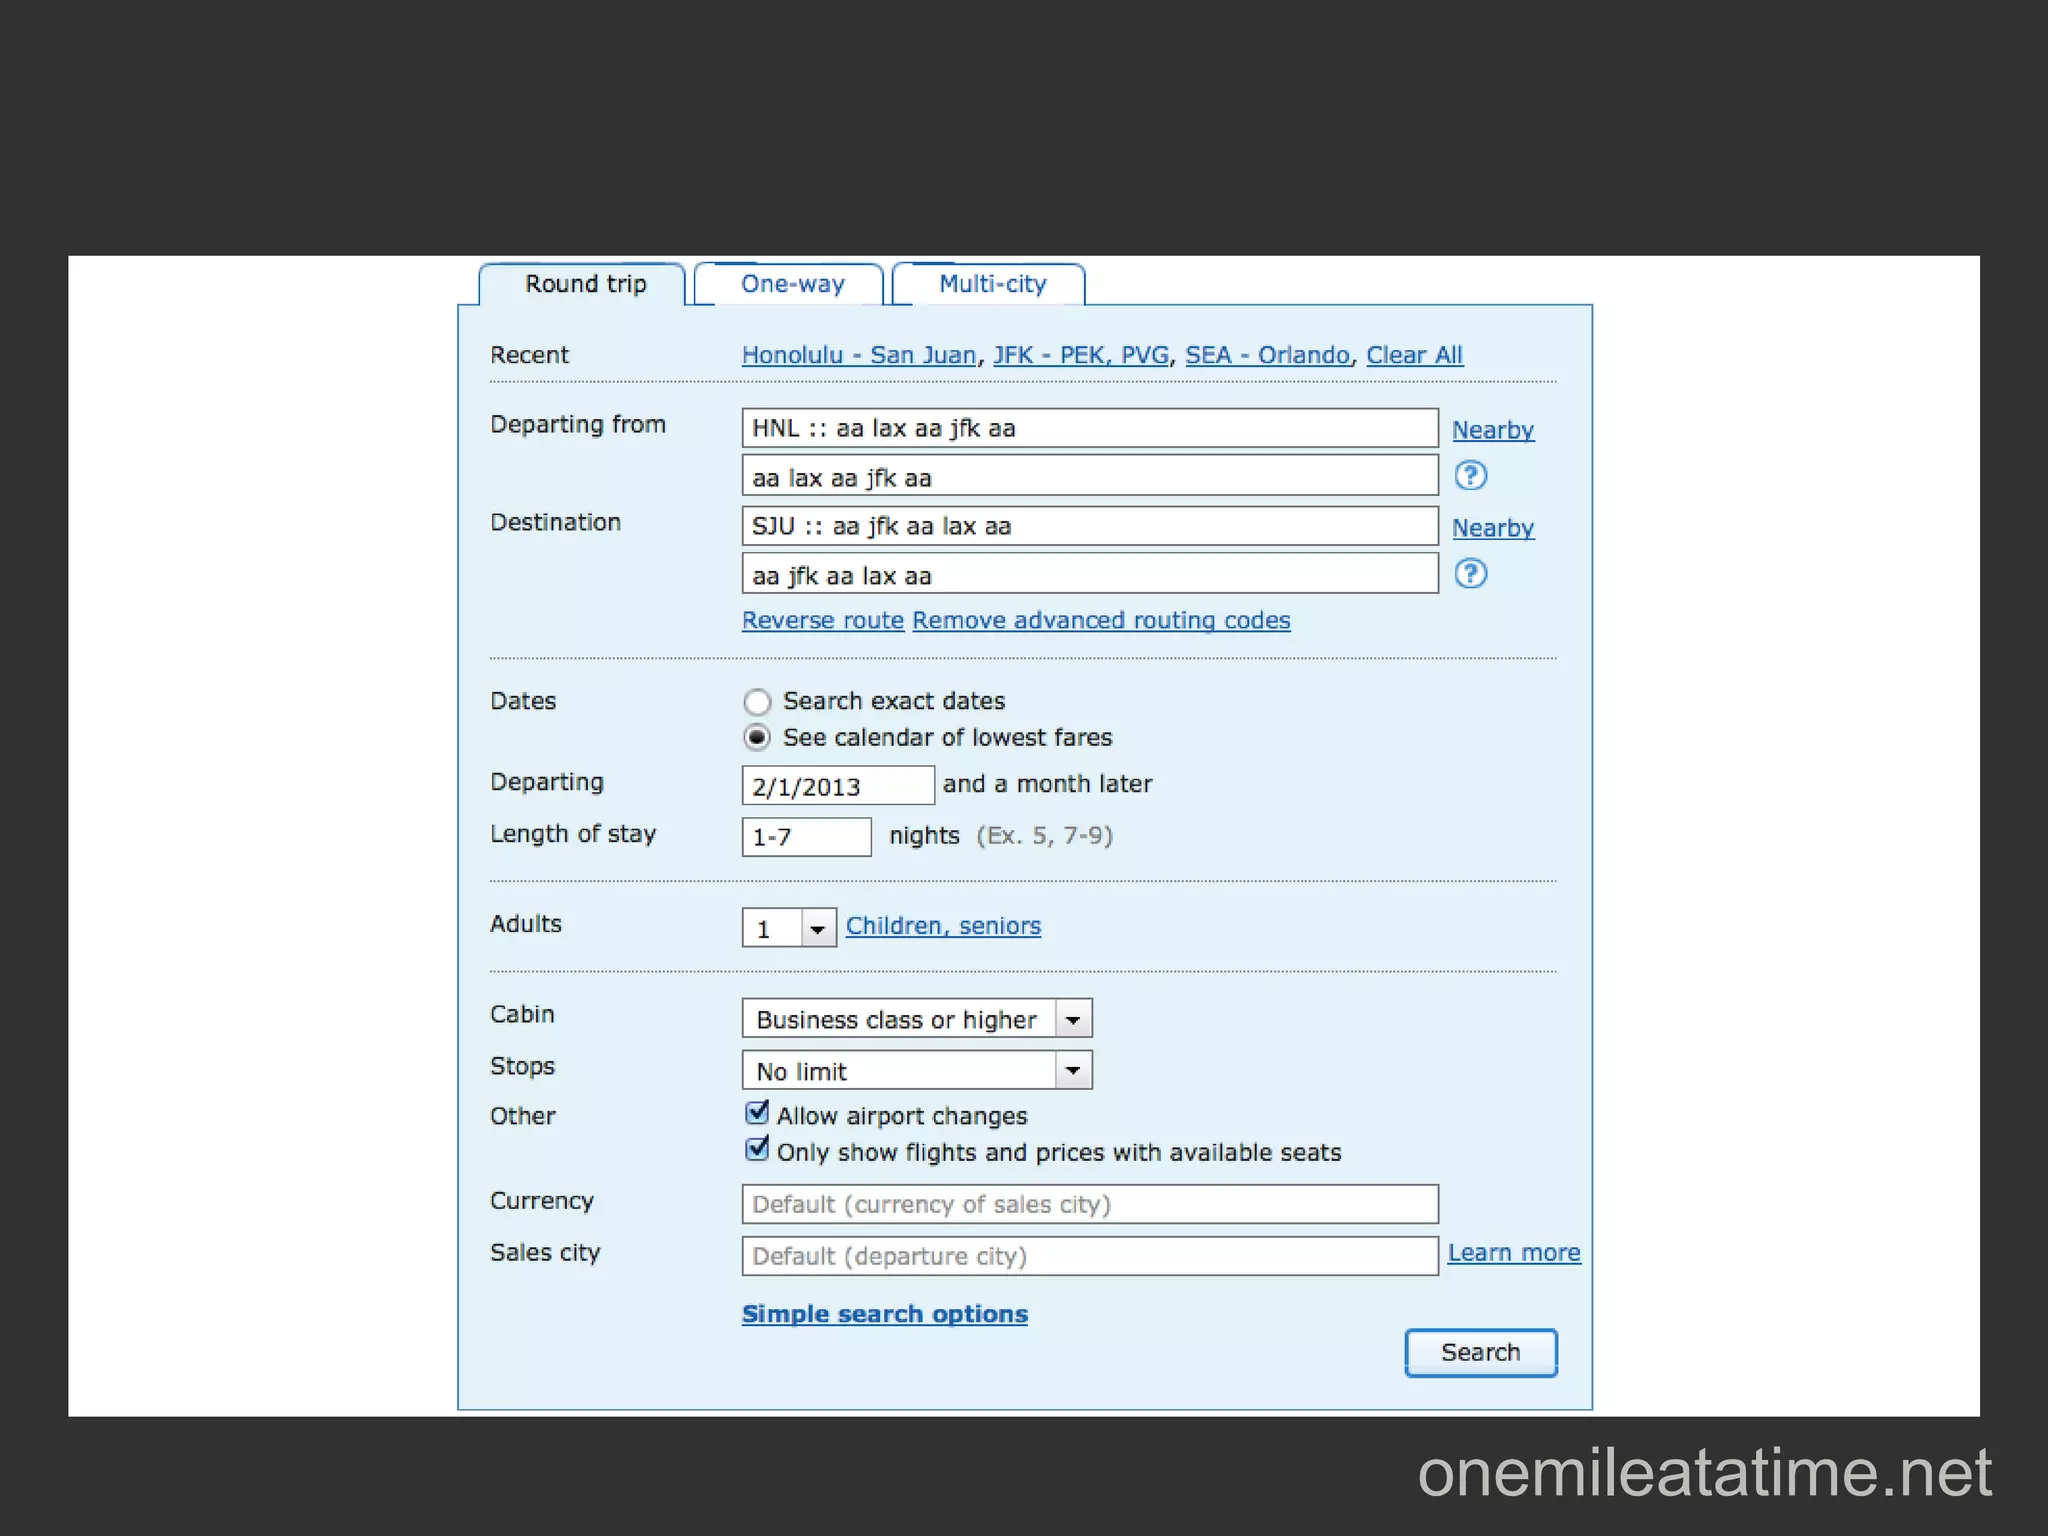The height and width of the screenshot is (1536, 2048).
Task: Click the Departing date input field
Action: coord(837,786)
